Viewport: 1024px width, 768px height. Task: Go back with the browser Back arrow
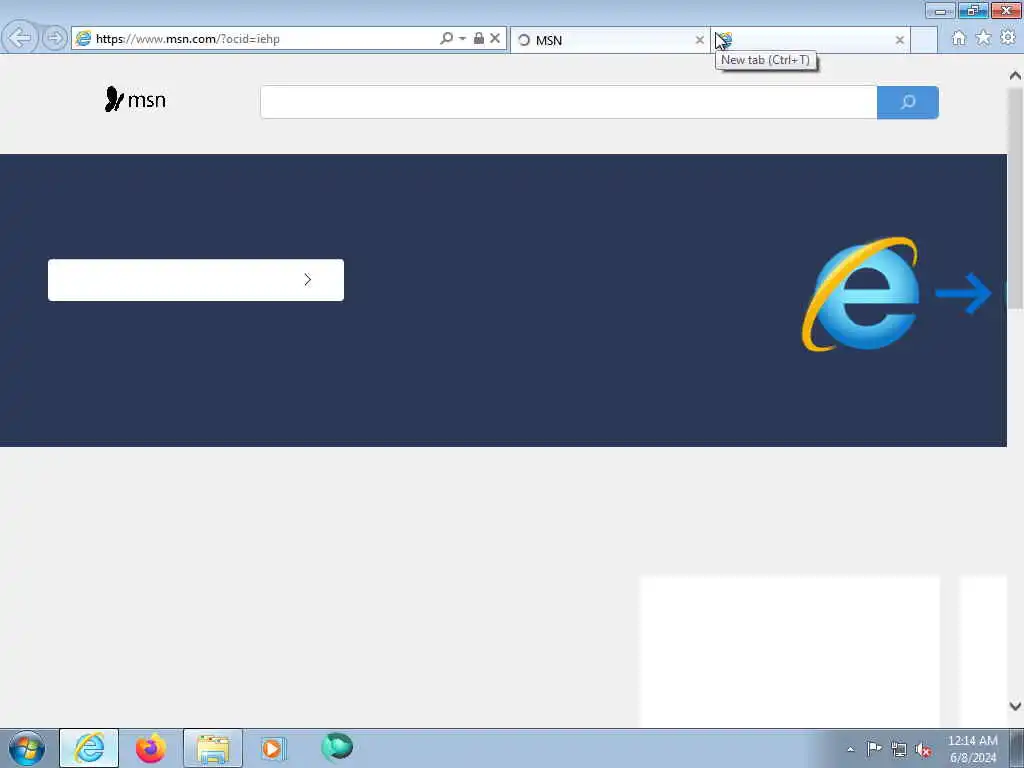pyautogui.click(x=20, y=38)
